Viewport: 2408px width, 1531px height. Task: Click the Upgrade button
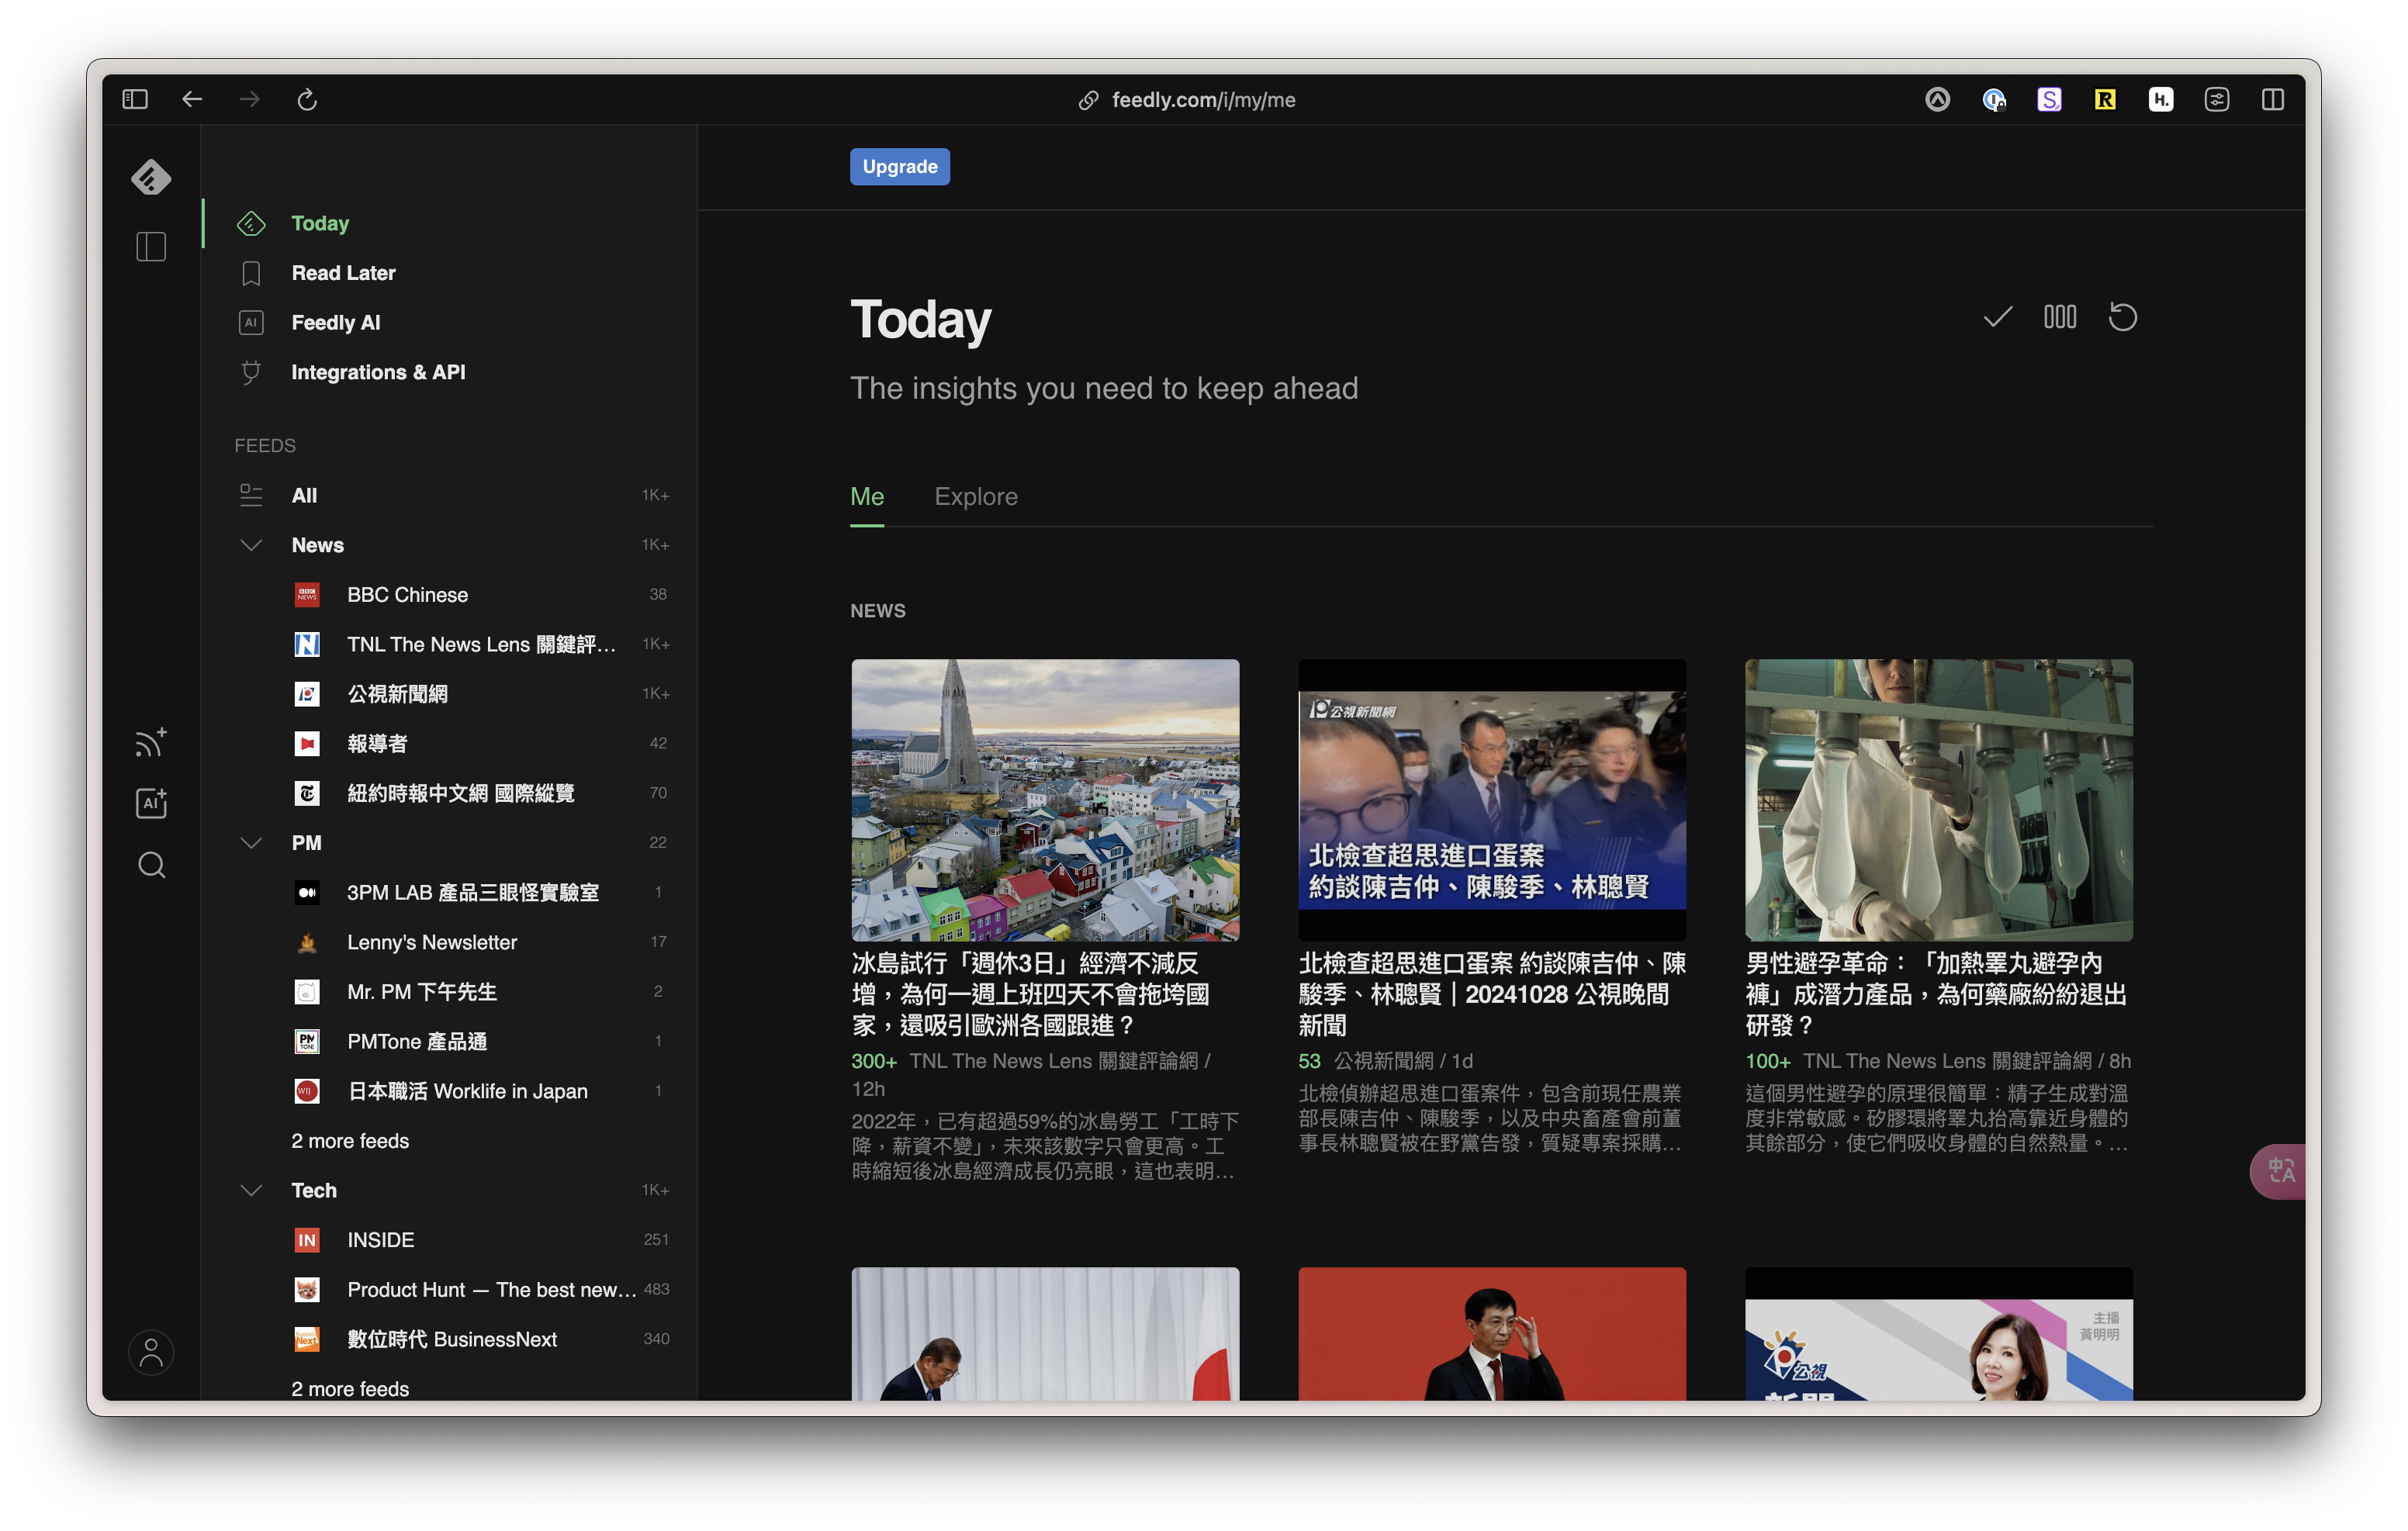pos(899,166)
